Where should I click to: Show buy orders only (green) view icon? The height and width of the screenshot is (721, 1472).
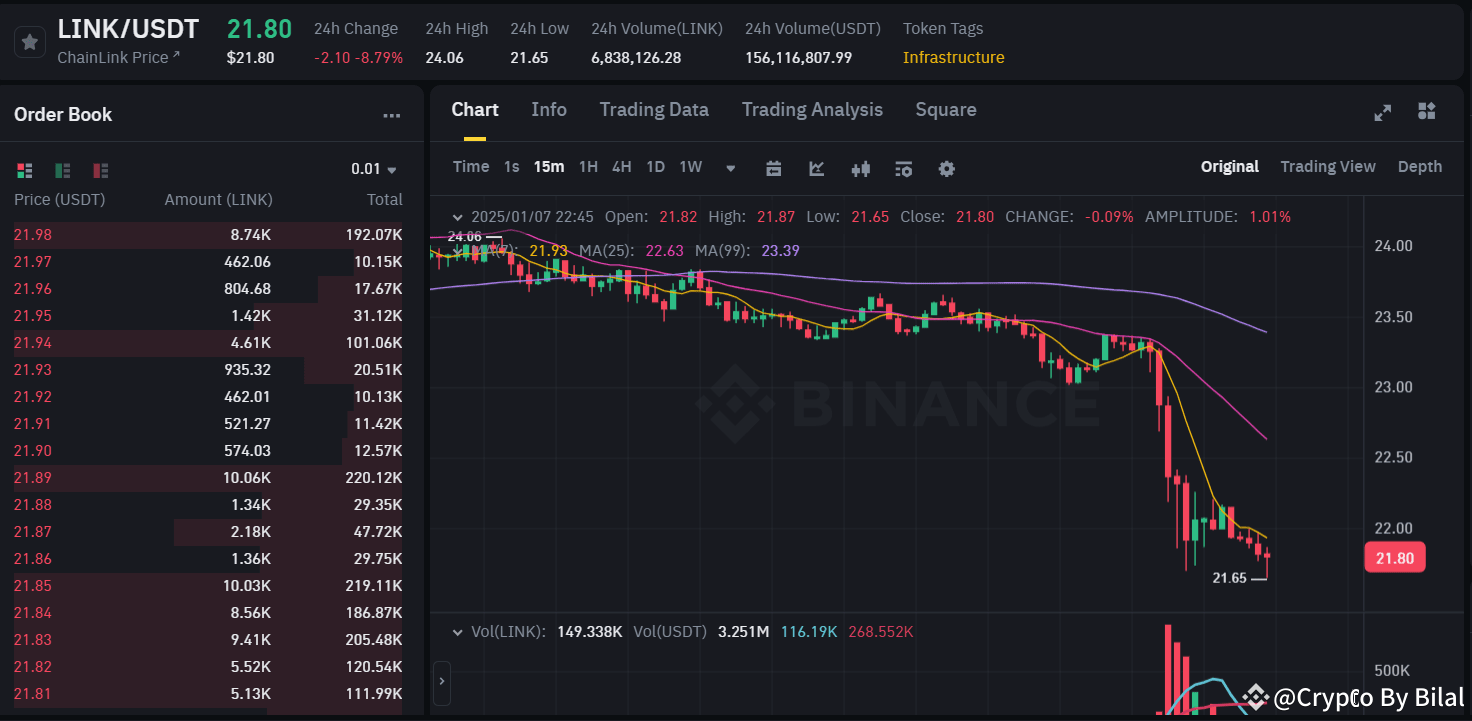point(63,170)
